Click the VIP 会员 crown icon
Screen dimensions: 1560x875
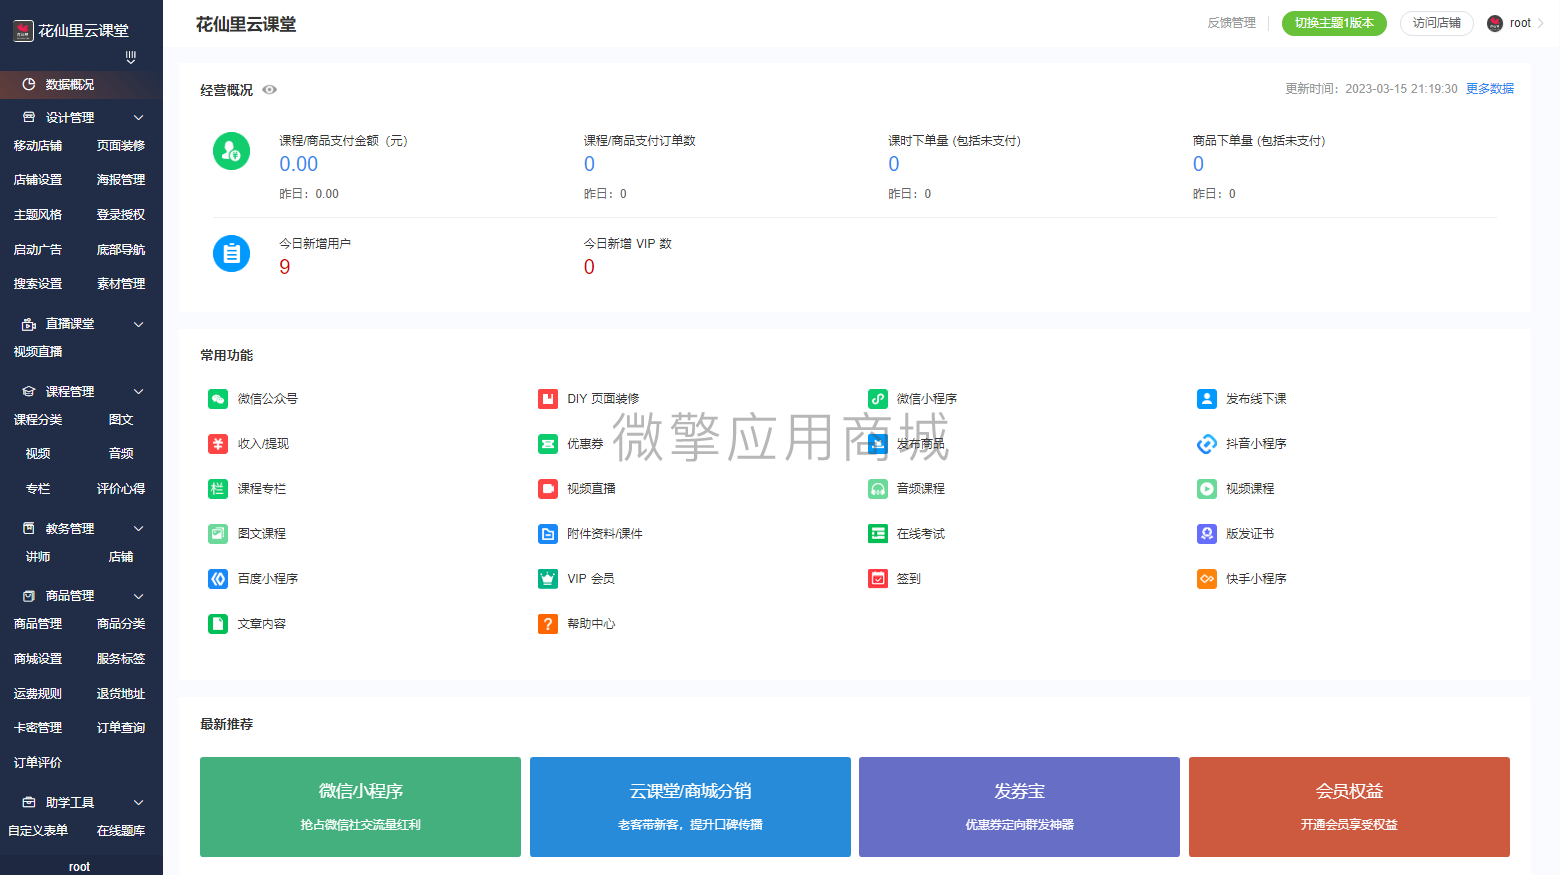(x=548, y=579)
